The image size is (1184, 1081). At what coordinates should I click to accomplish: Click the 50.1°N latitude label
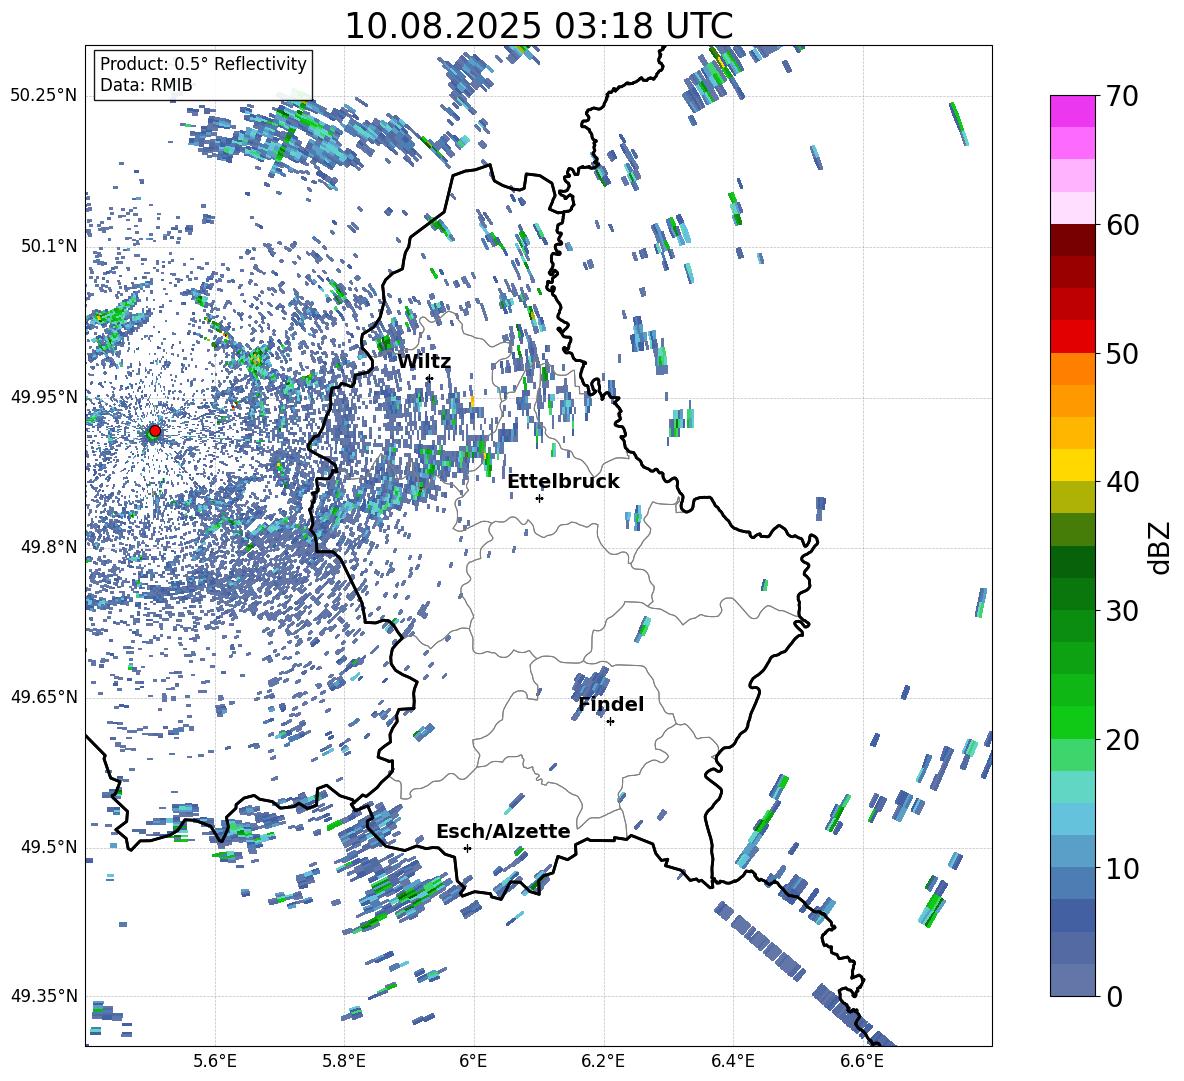pos(48,246)
